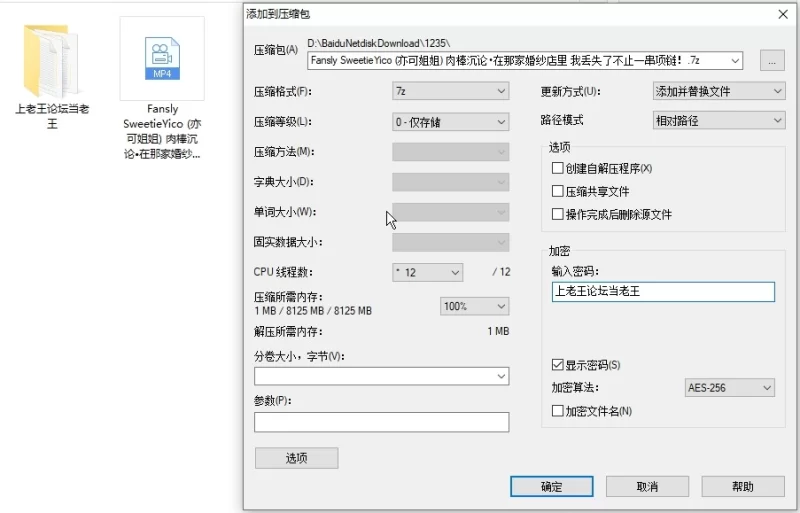Image resolution: width=800 pixels, height=513 pixels.
Task: Open the 更新方式 dropdown
Action: coord(718,92)
